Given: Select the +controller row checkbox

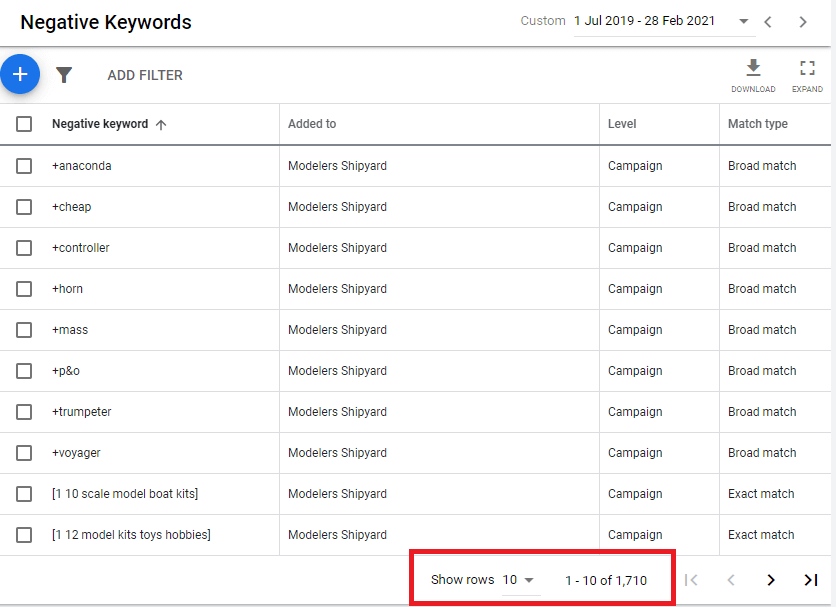Looking at the screenshot, I should (24, 248).
